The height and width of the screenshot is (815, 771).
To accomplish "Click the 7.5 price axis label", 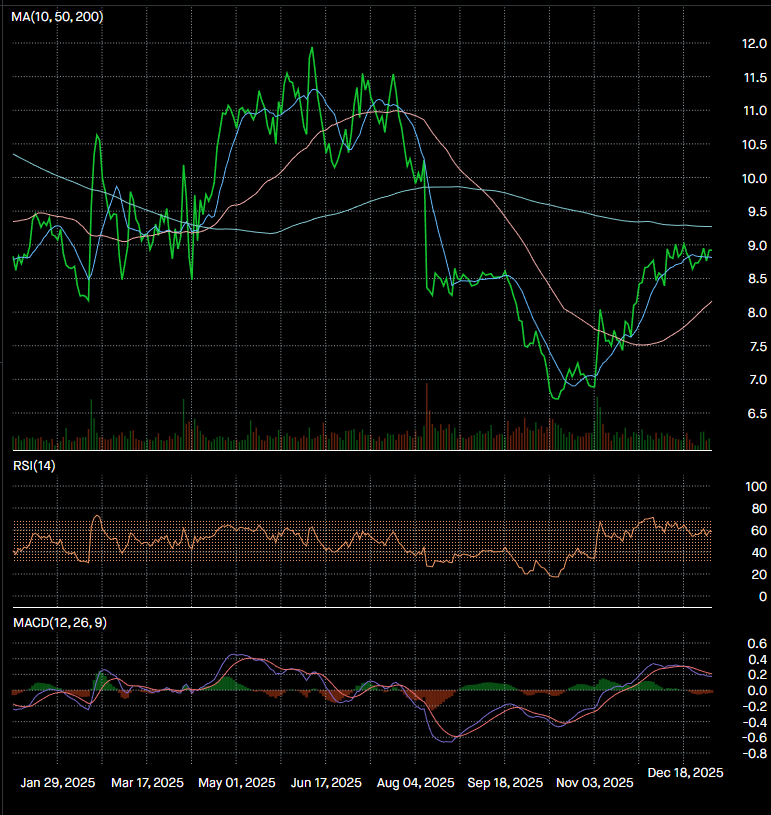I will pyautogui.click(x=758, y=347).
